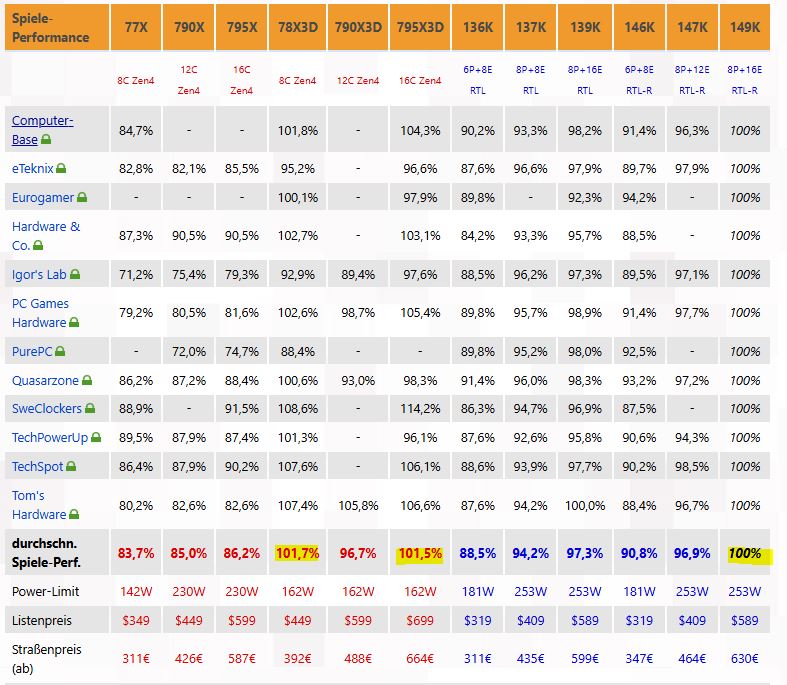Click the lock icon beside PC Games Hardware
This screenshot has height=685, width=787.
point(74,322)
